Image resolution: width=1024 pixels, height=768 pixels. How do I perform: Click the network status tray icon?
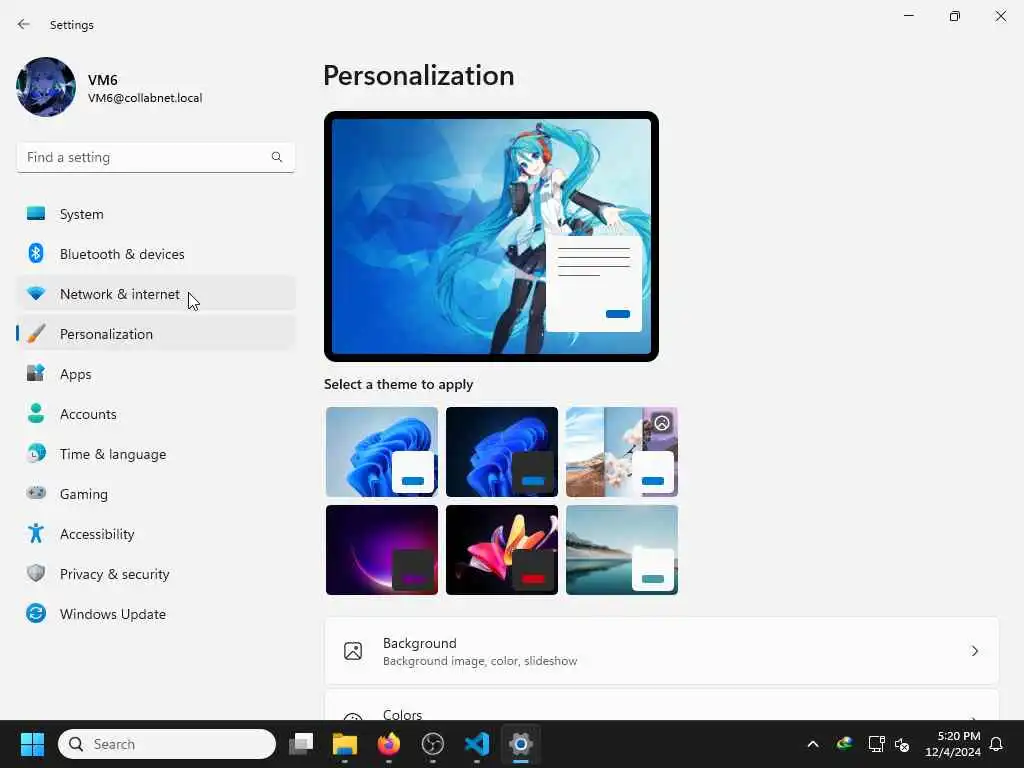[x=876, y=744]
